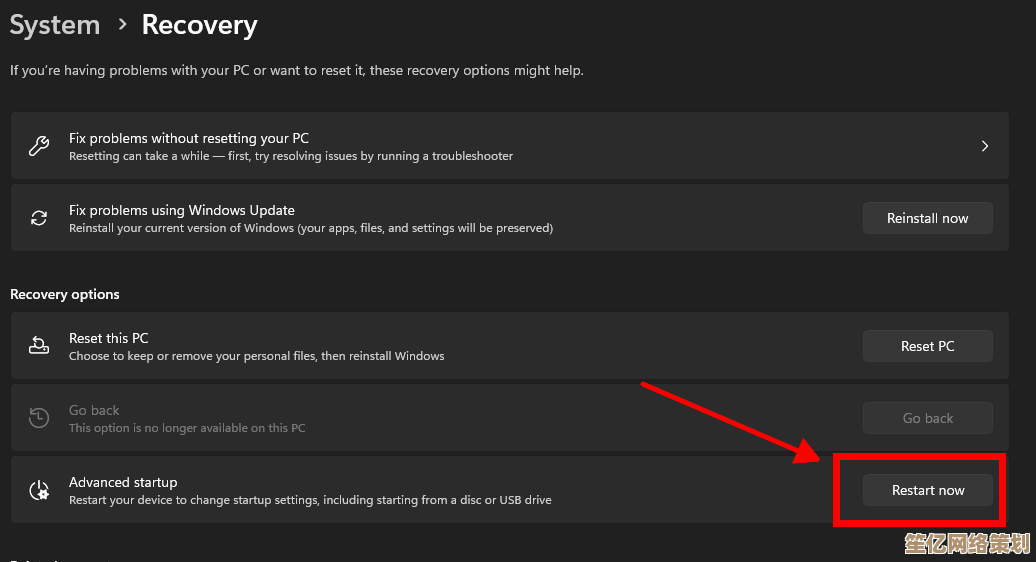1036x562 pixels.
Task: Click the "Reset this PC" option title
Action: point(108,338)
